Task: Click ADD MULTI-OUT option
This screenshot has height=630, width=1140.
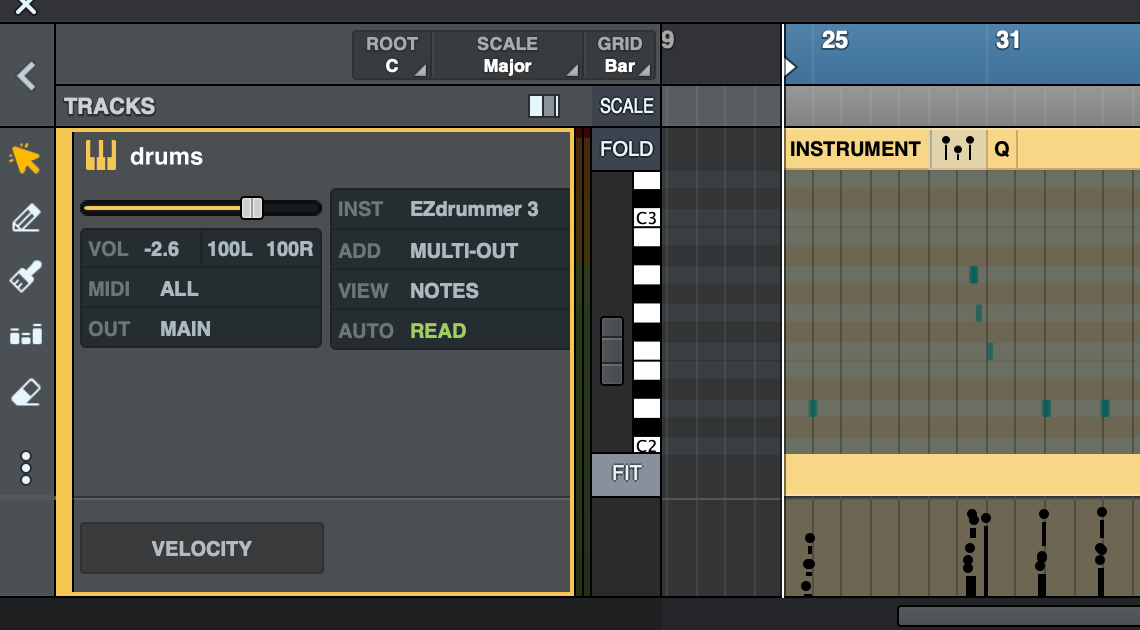Action: (451, 251)
